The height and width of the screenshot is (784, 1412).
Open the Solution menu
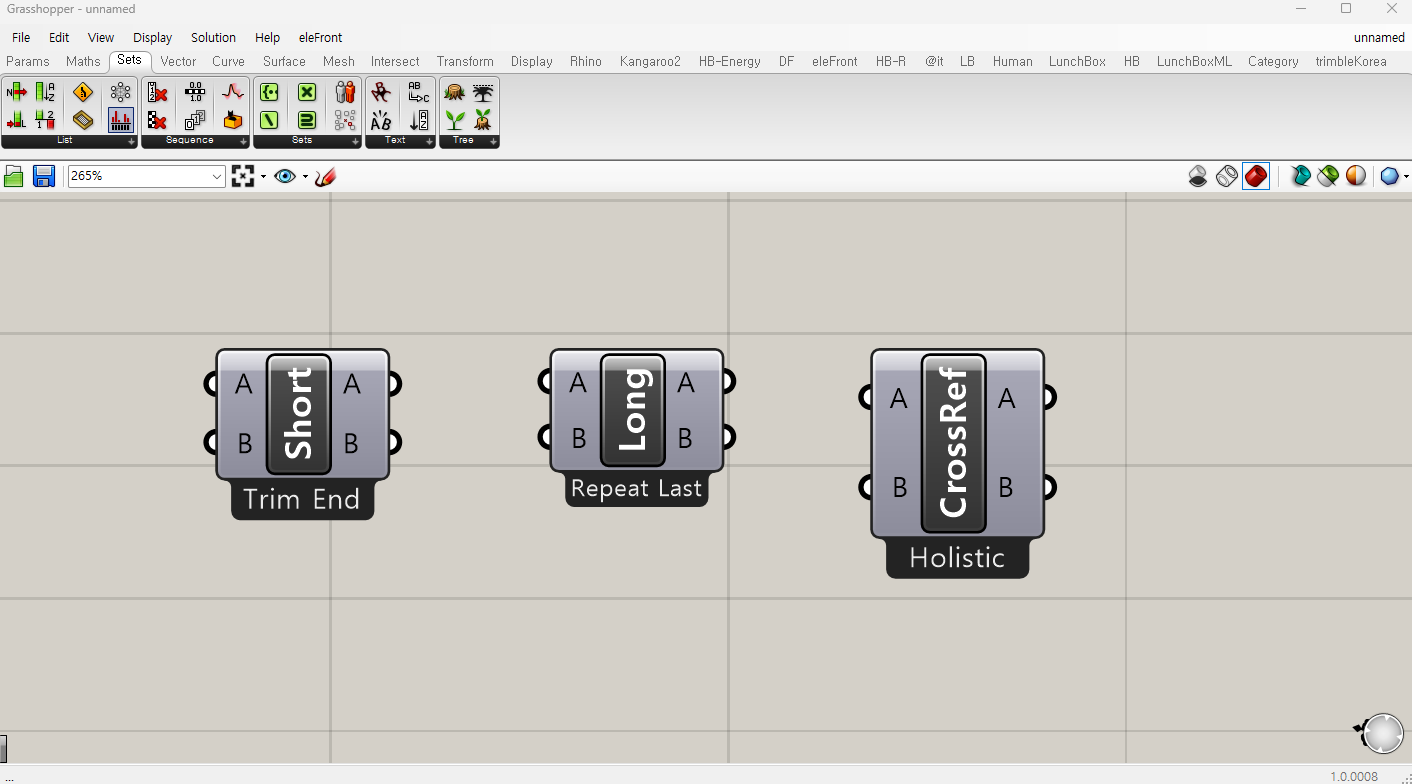coord(213,37)
